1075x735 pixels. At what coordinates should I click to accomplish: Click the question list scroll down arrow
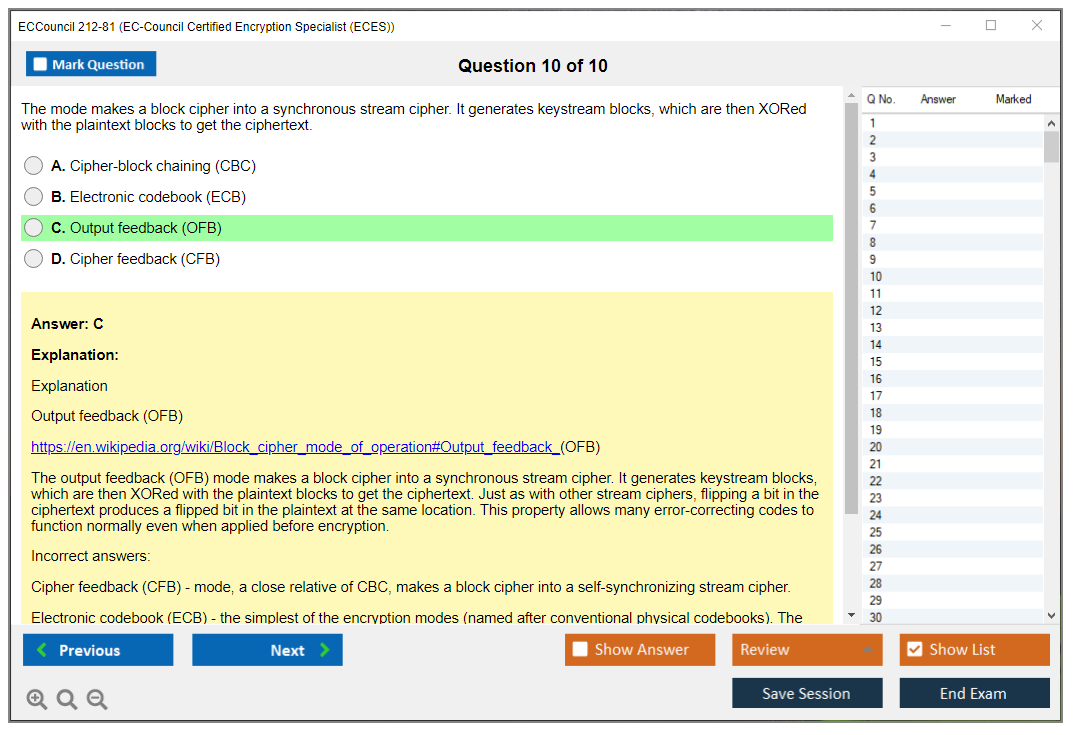tap(1051, 616)
